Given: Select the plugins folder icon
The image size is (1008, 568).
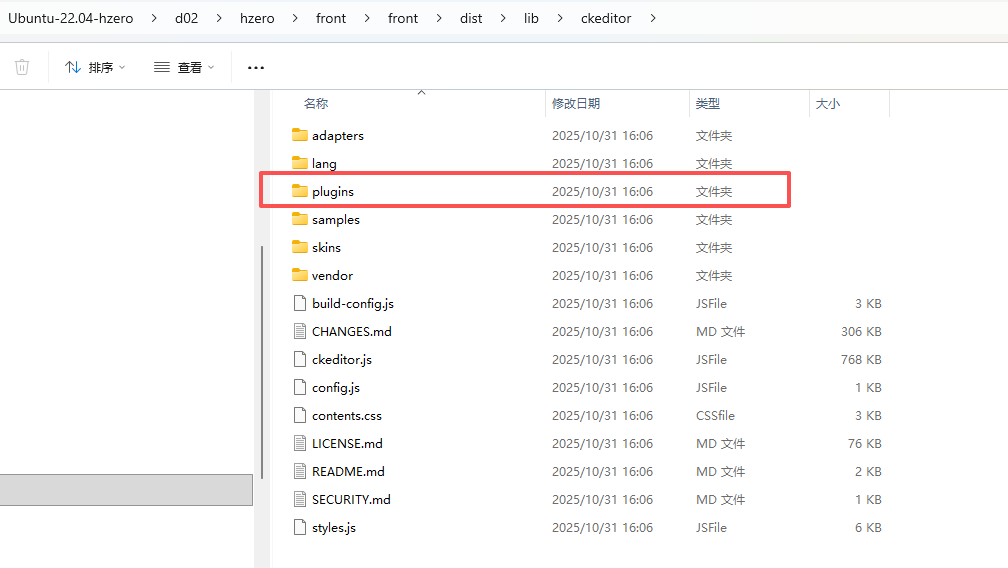Looking at the screenshot, I should point(299,191).
